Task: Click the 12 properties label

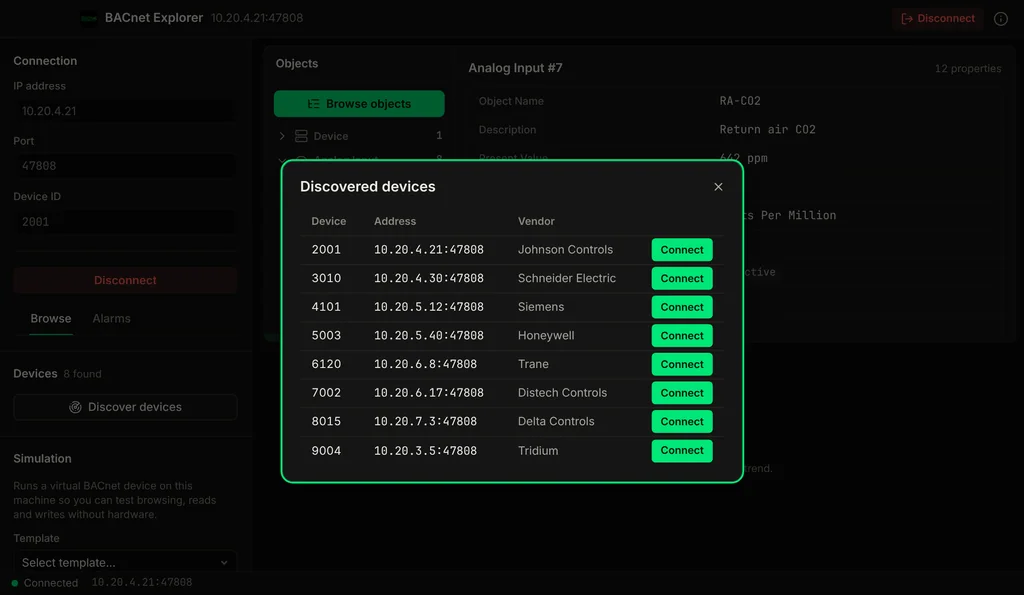Action: (968, 69)
